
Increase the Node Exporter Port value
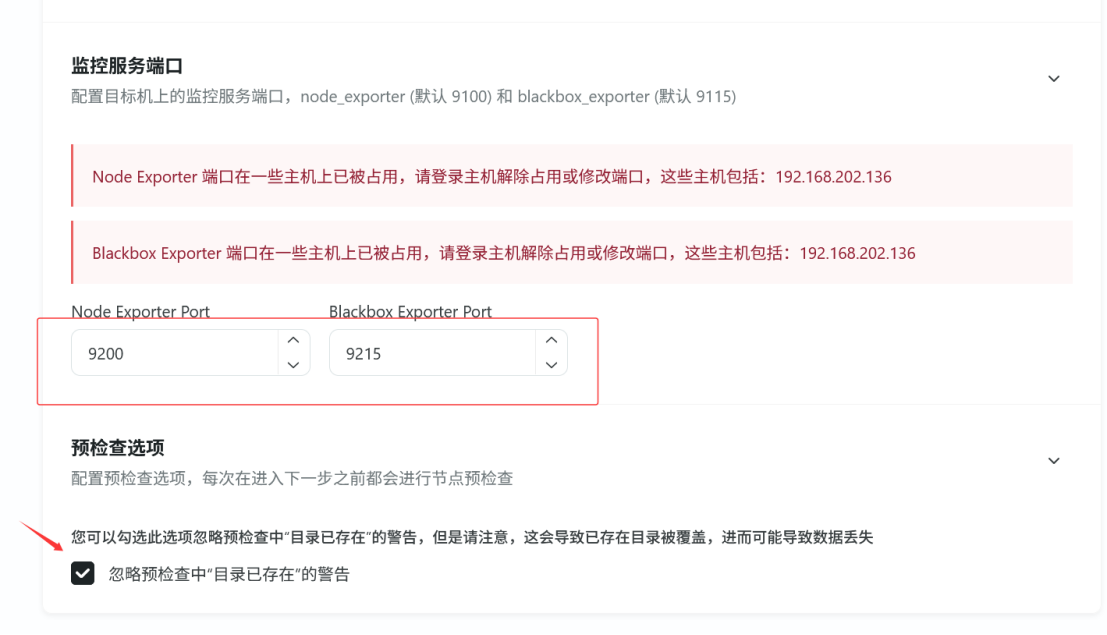point(292,341)
